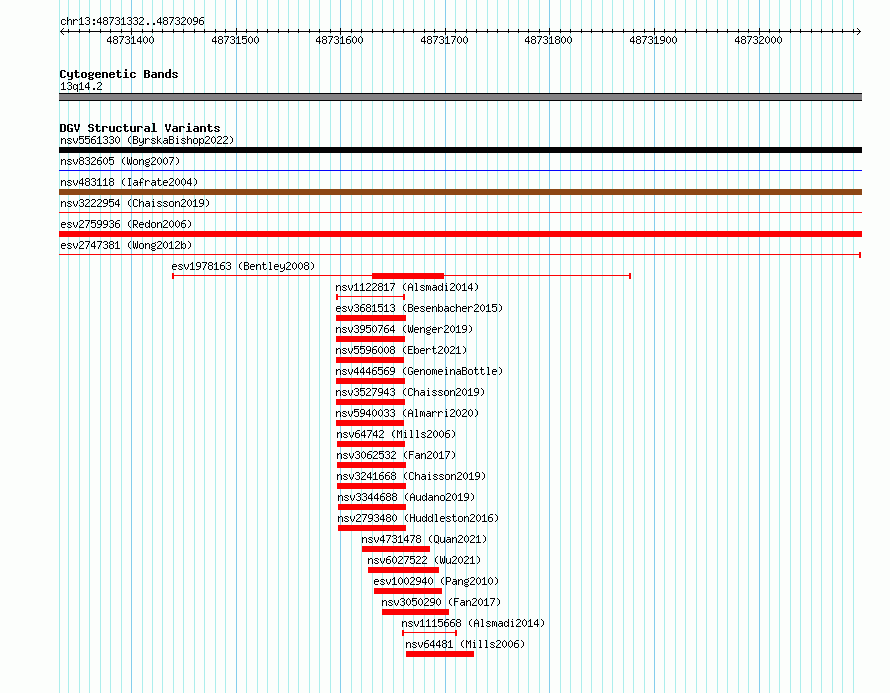Click the nsv5561330 (ByrskaBishop2022) variant label
Viewport: 890px width, 693px height.
tap(147, 140)
